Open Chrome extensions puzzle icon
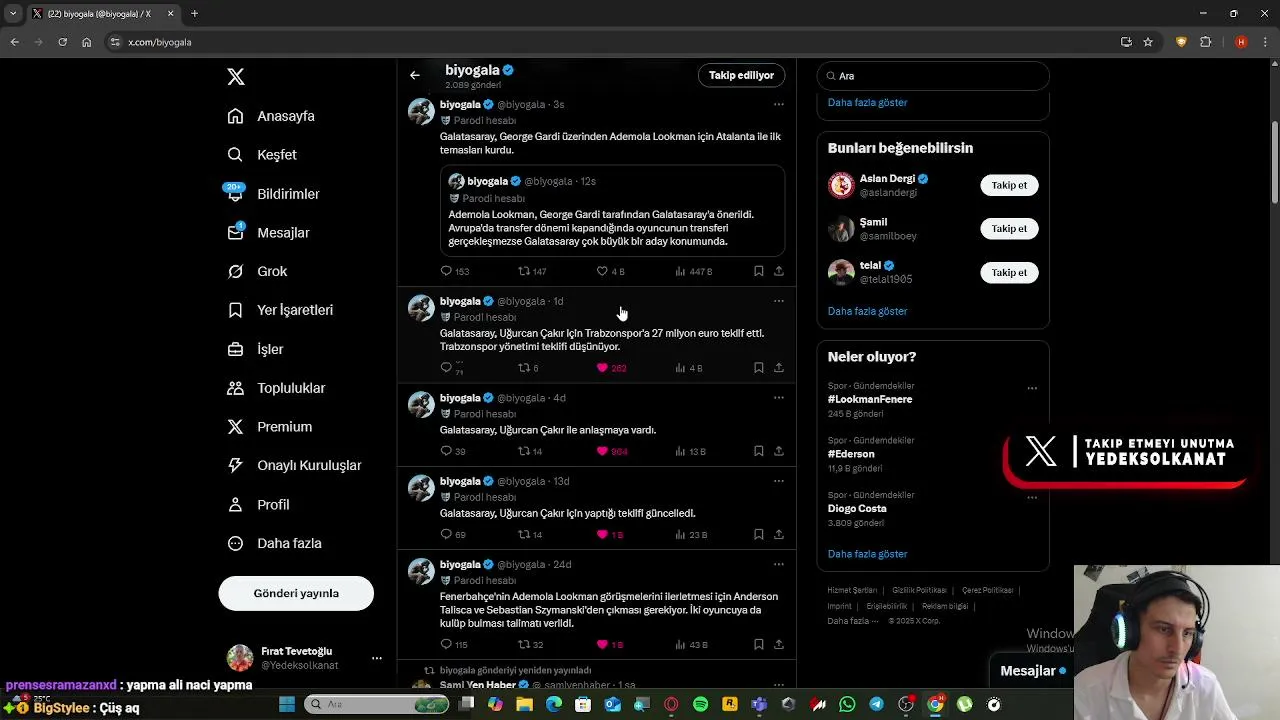This screenshot has width=1280, height=720. pyautogui.click(x=1205, y=42)
